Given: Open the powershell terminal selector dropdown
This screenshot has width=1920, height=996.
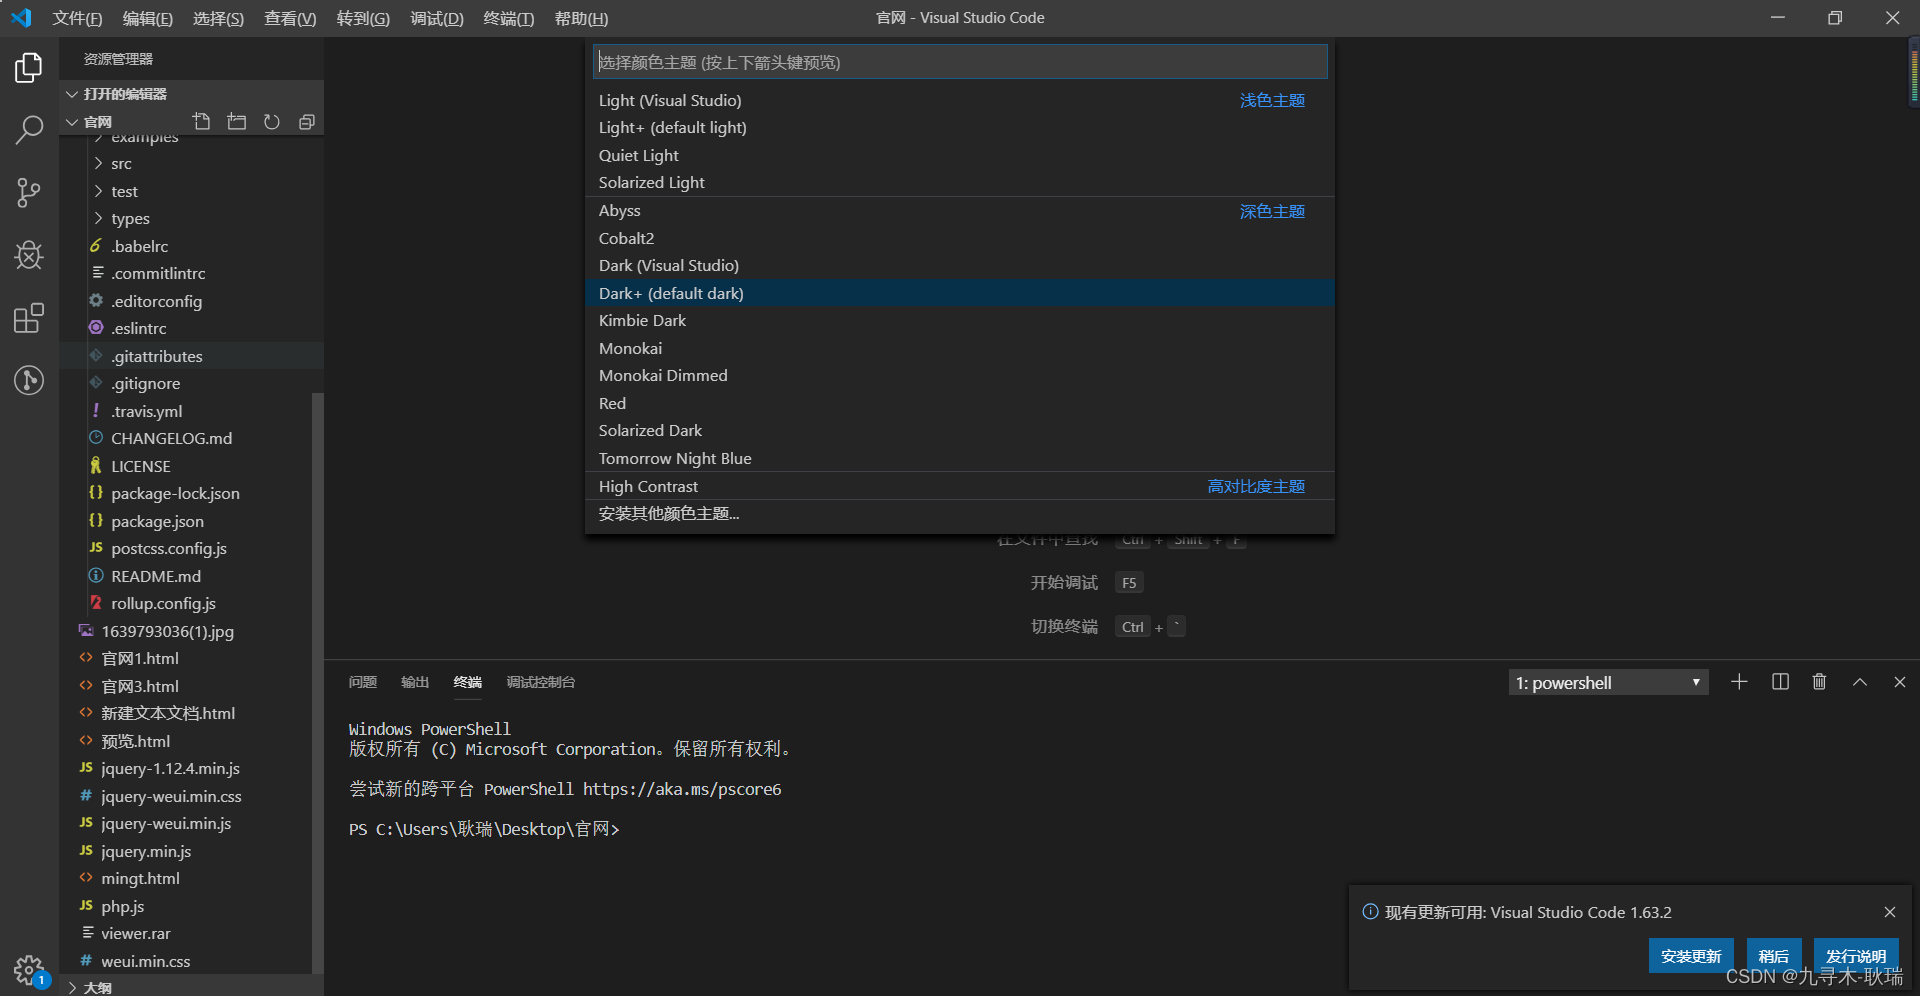Looking at the screenshot, I should [x=1608, y=683].
